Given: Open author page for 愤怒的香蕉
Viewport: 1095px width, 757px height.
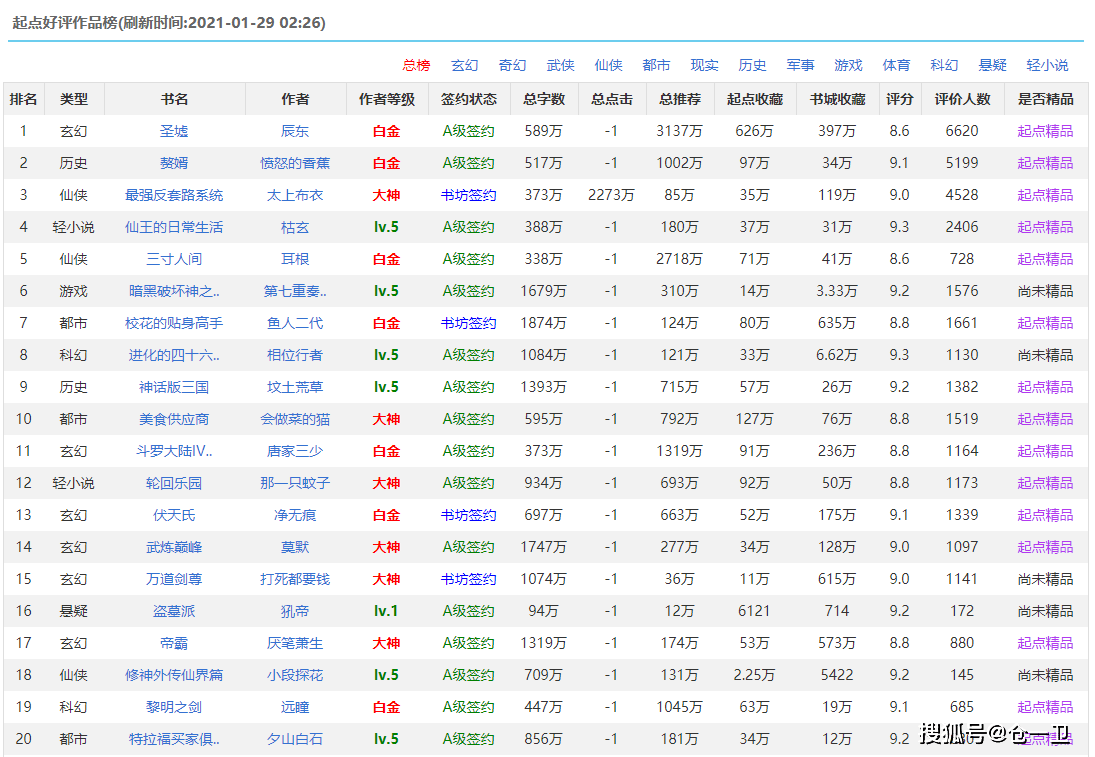Looking at the screenshot, I should [x=295, y=163].
